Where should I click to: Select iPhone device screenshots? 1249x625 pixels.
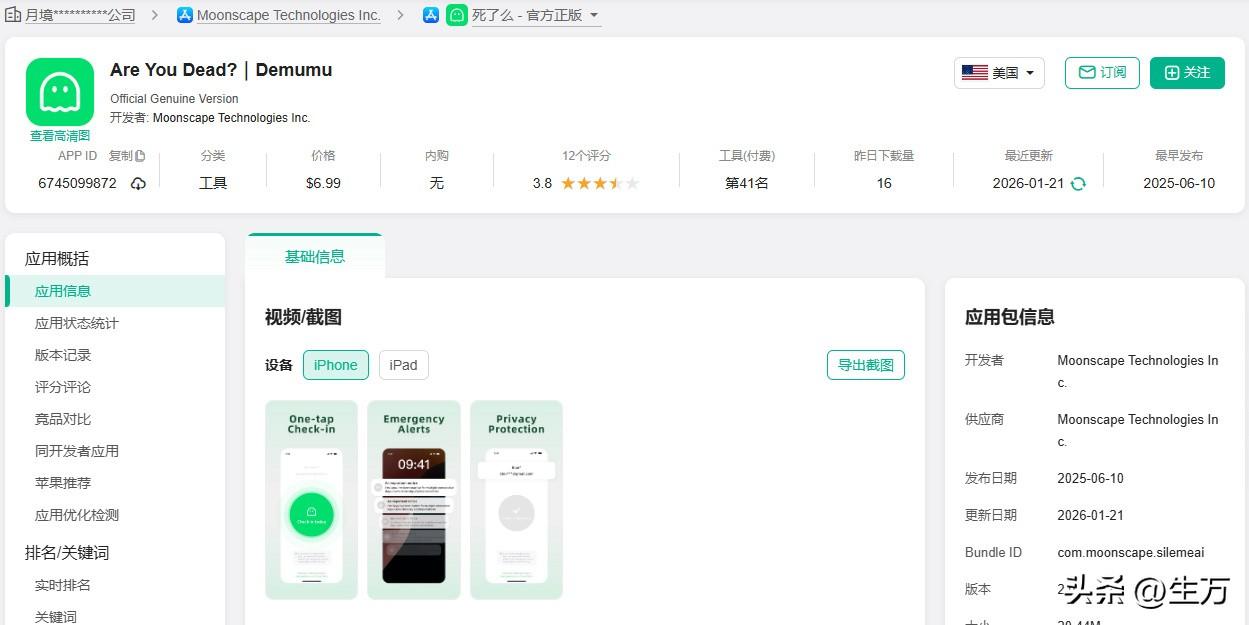[x=336, y=365]
